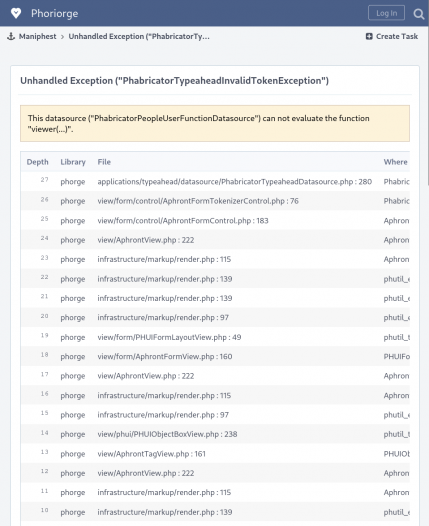The image size is (429, 526).
Task: Click the Depth column header
Action: [38, 162]
